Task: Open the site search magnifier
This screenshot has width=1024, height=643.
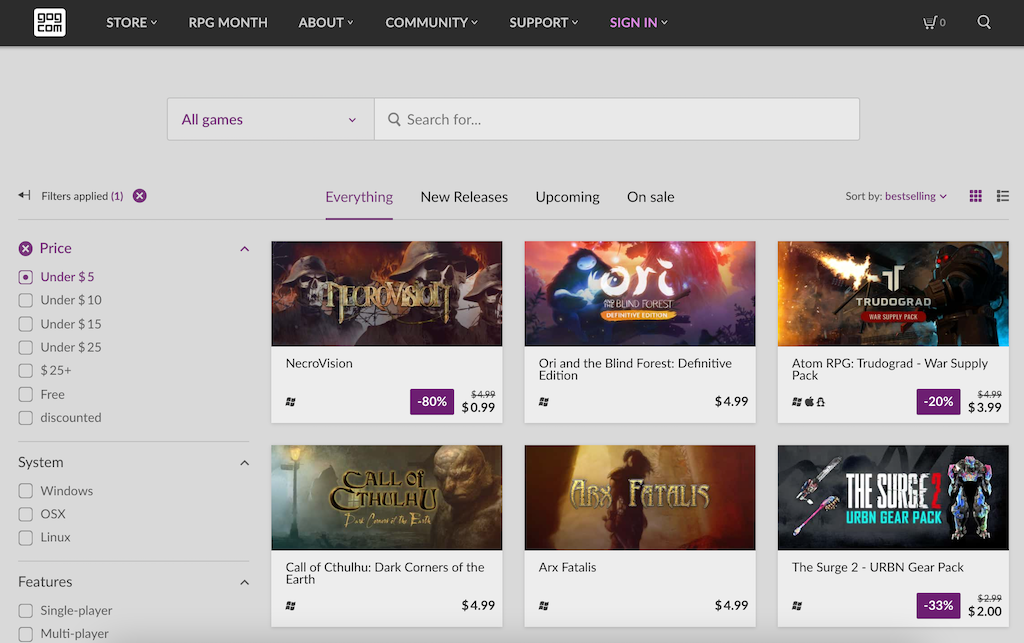Action: [x=983, y=21]
